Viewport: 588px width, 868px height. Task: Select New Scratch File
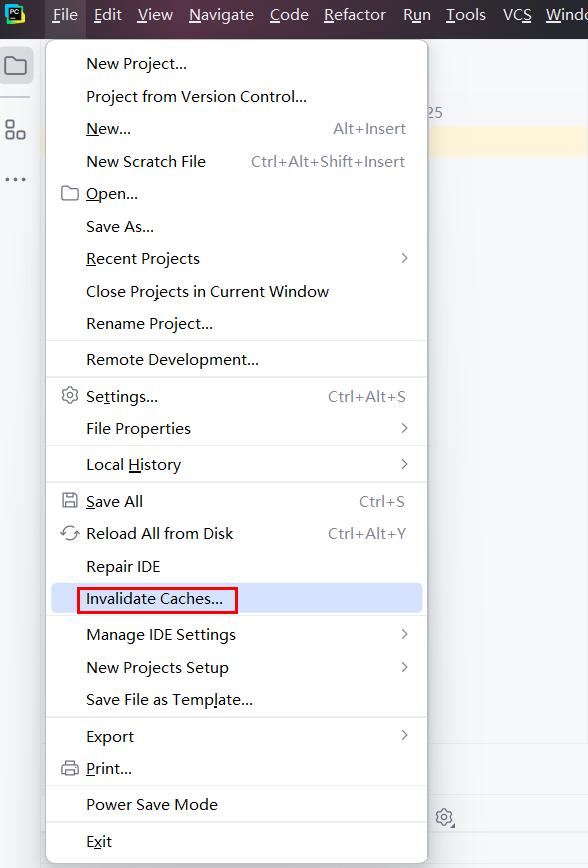click(236, 161)
